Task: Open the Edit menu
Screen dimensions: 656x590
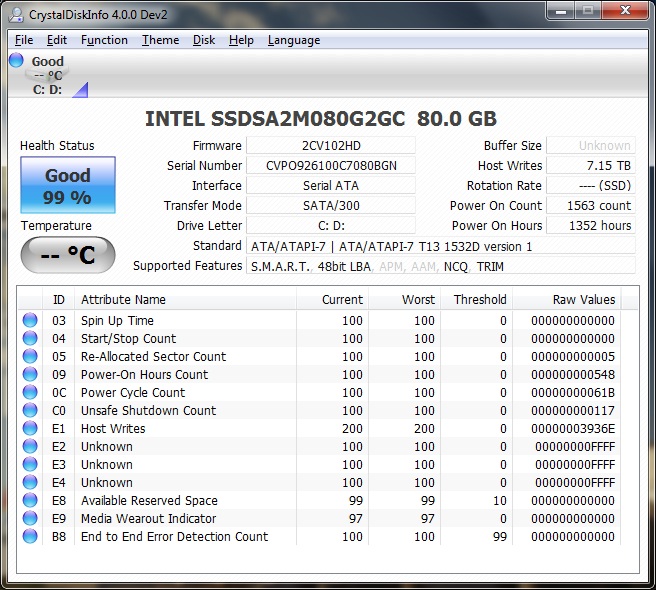Action: coord(56,40)
